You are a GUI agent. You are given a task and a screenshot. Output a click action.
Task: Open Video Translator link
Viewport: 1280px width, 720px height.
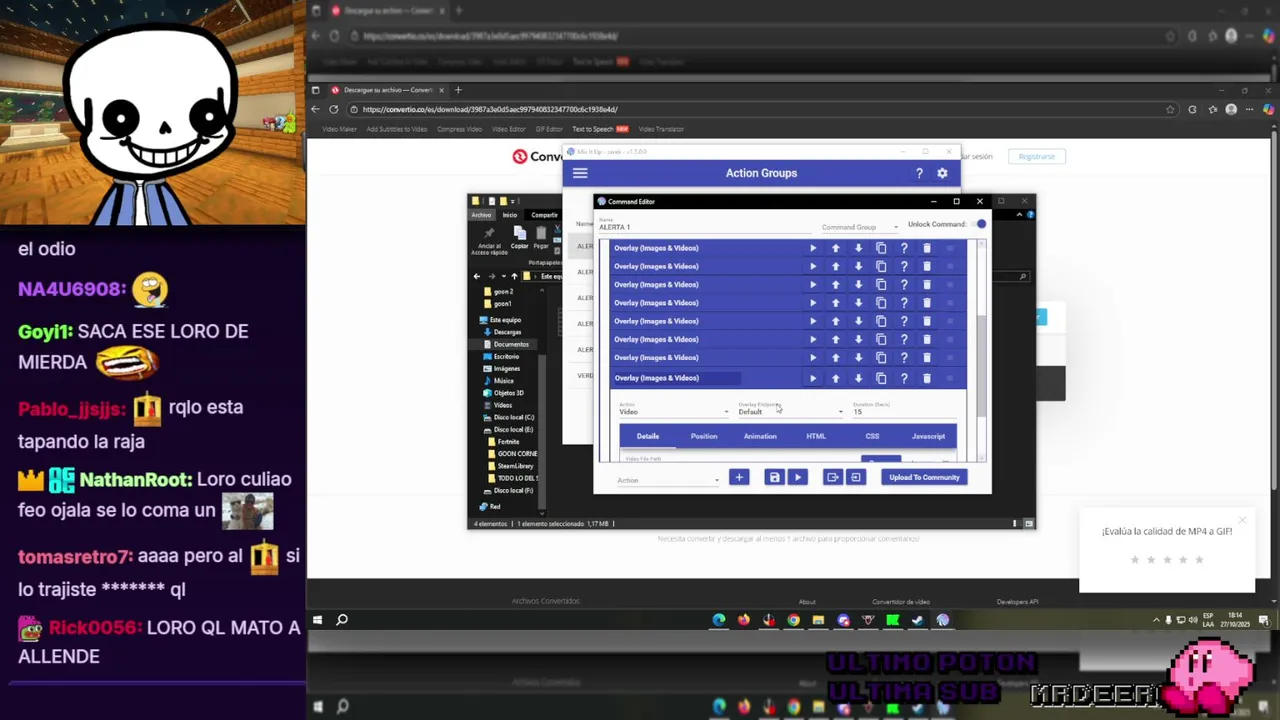[661, 129]
